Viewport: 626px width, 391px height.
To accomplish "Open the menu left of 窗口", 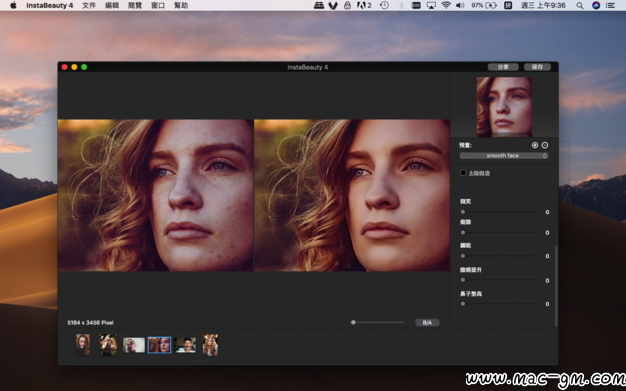I will pos(135,5).
